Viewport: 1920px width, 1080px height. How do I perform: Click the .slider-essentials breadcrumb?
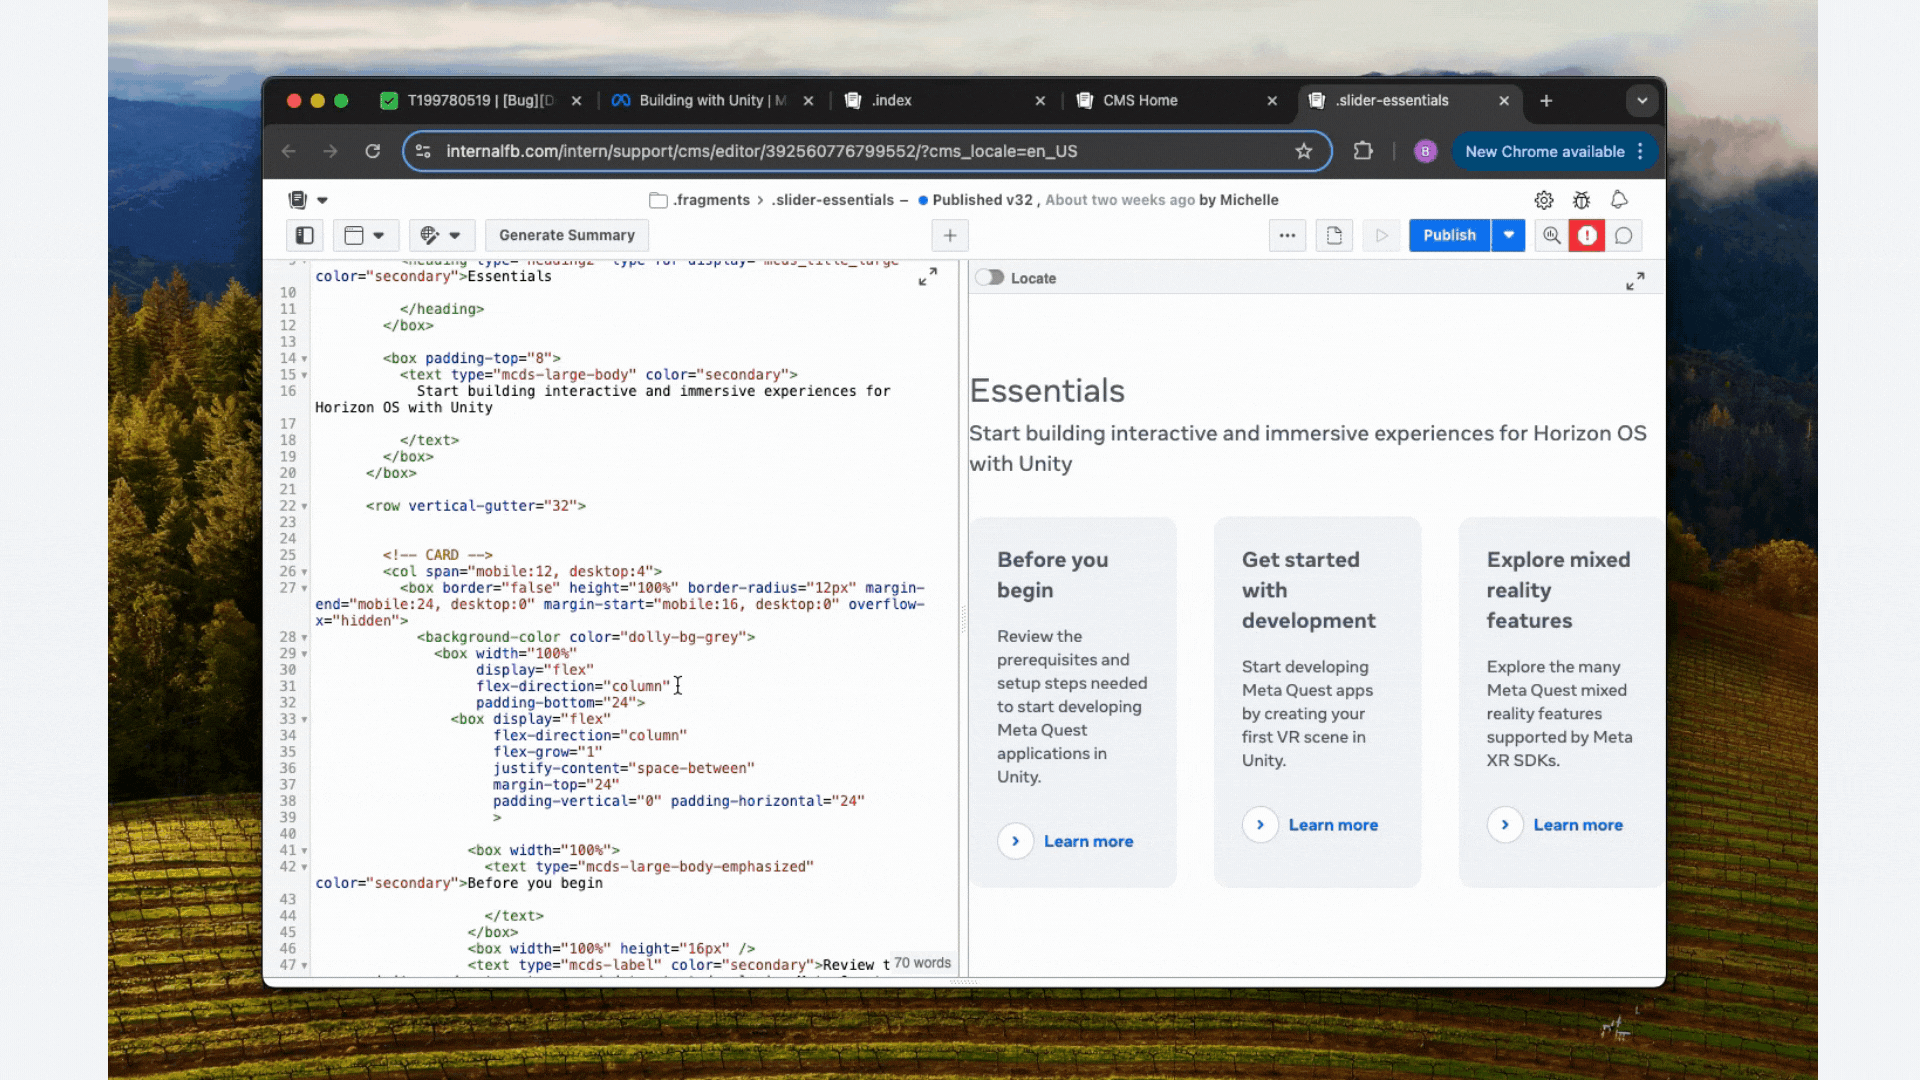[832, 200]
